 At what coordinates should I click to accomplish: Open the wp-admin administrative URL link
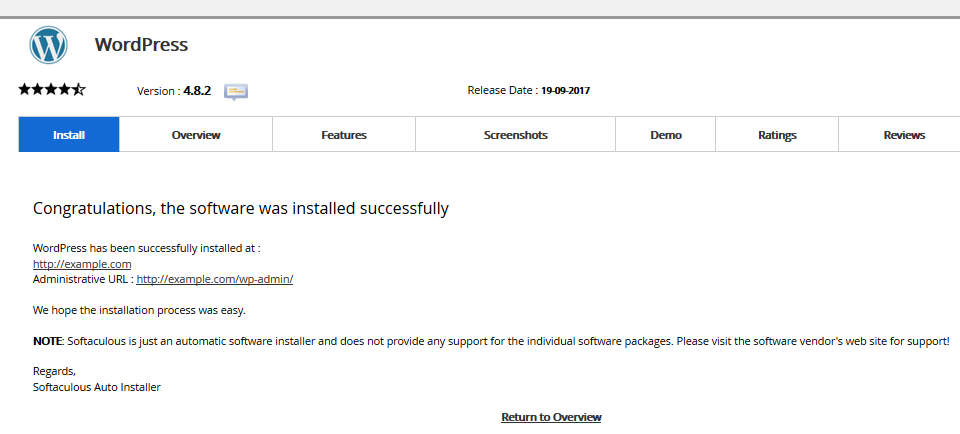pyautogui.click(x=215, y=280)
